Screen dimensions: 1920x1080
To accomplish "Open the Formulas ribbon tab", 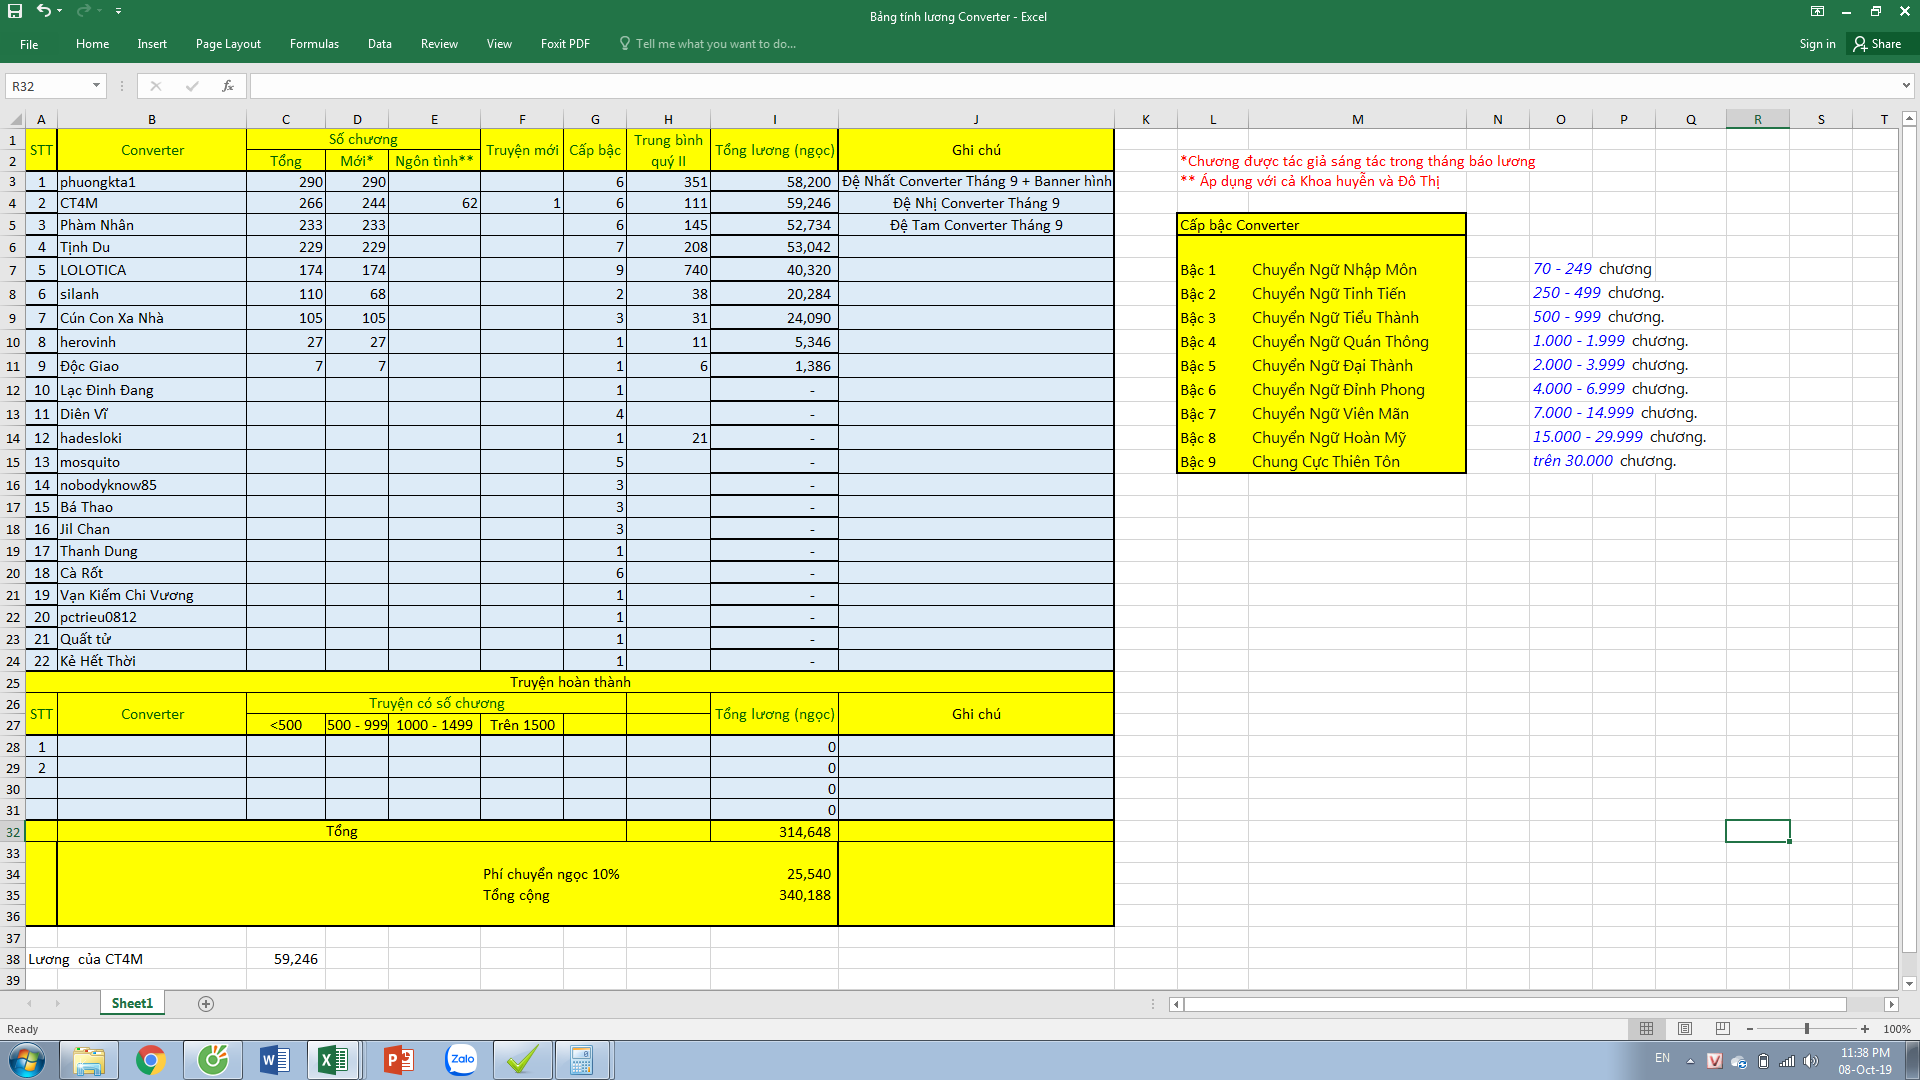I will click(x=314, y=44).
